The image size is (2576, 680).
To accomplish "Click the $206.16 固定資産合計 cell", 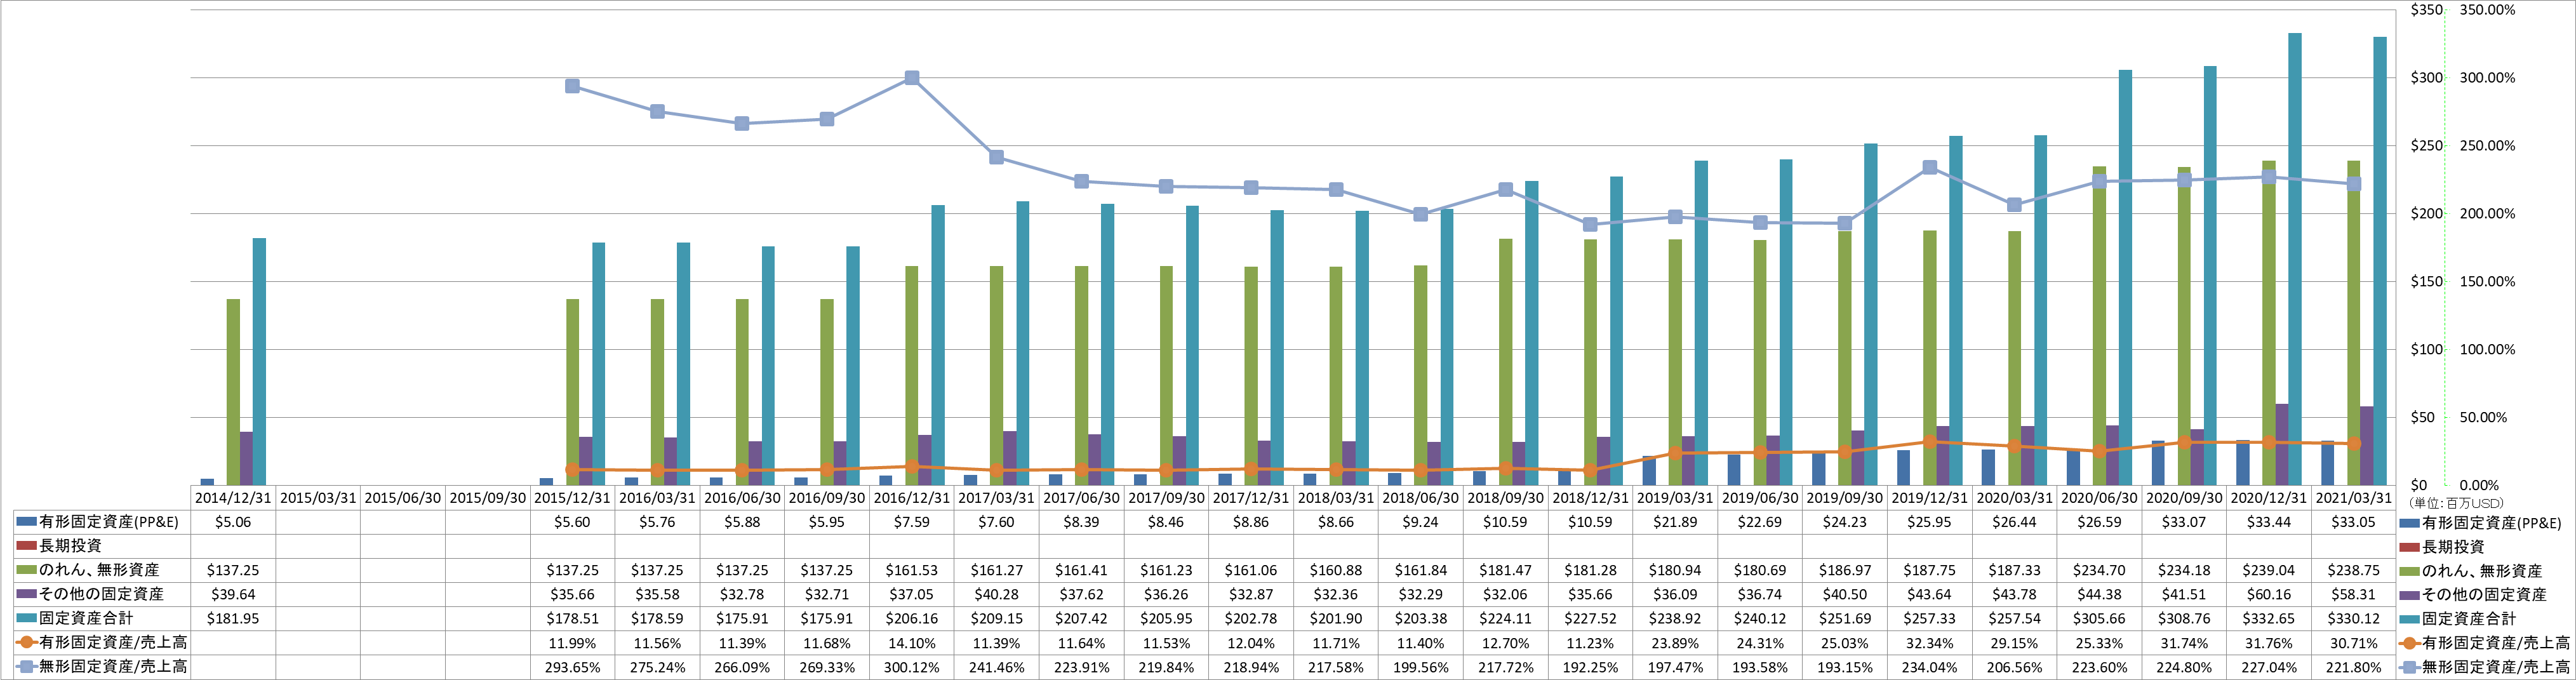I will (911, 618).
